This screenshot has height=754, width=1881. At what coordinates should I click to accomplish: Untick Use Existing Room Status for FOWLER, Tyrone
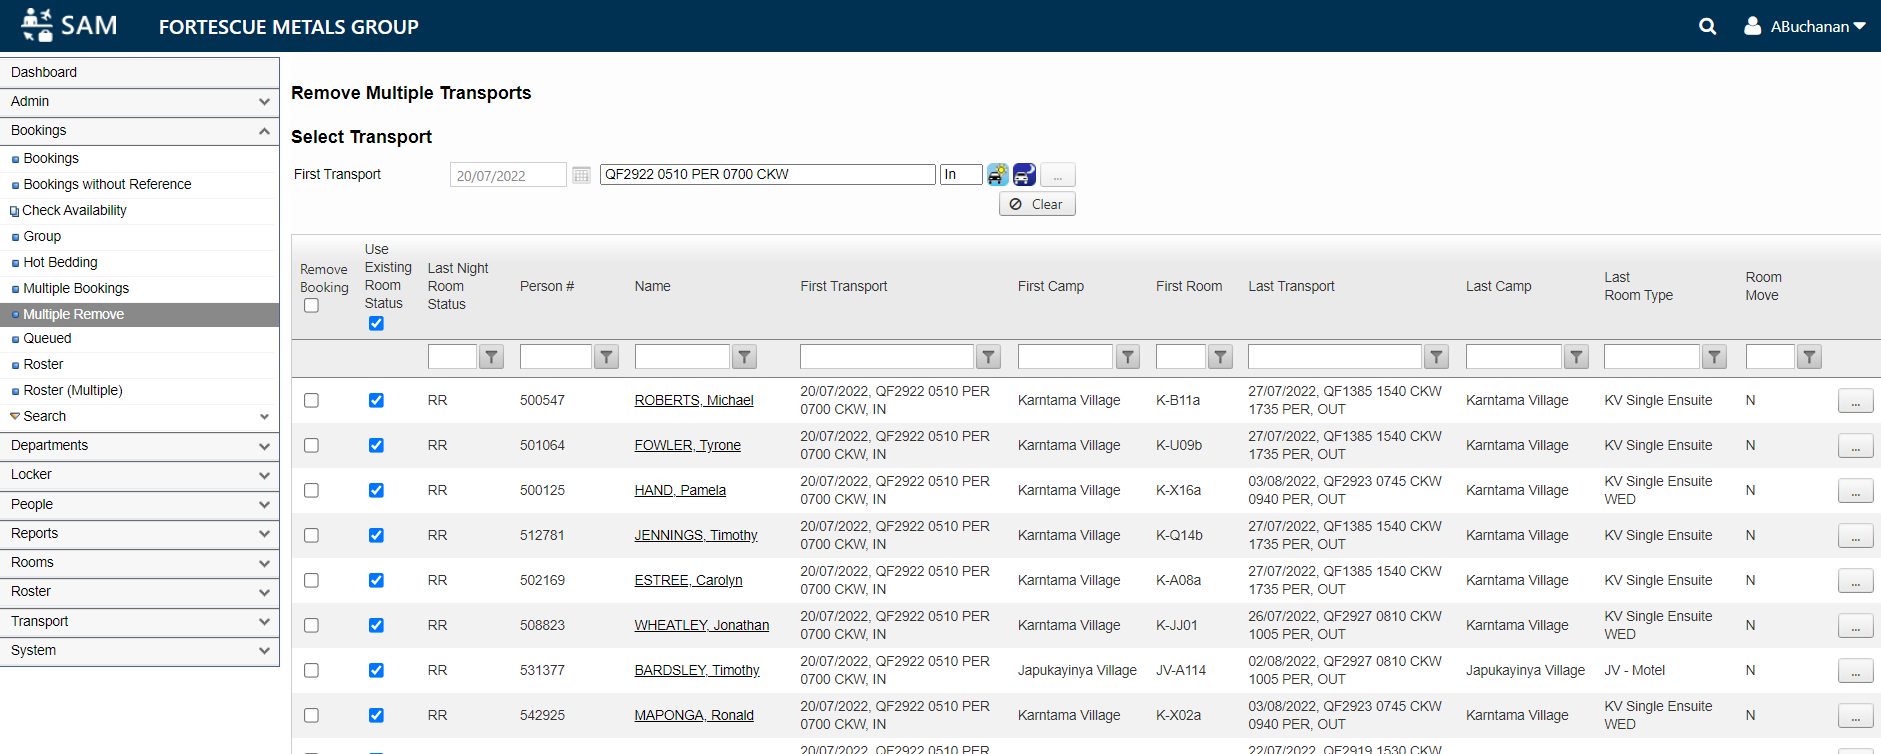376,445
